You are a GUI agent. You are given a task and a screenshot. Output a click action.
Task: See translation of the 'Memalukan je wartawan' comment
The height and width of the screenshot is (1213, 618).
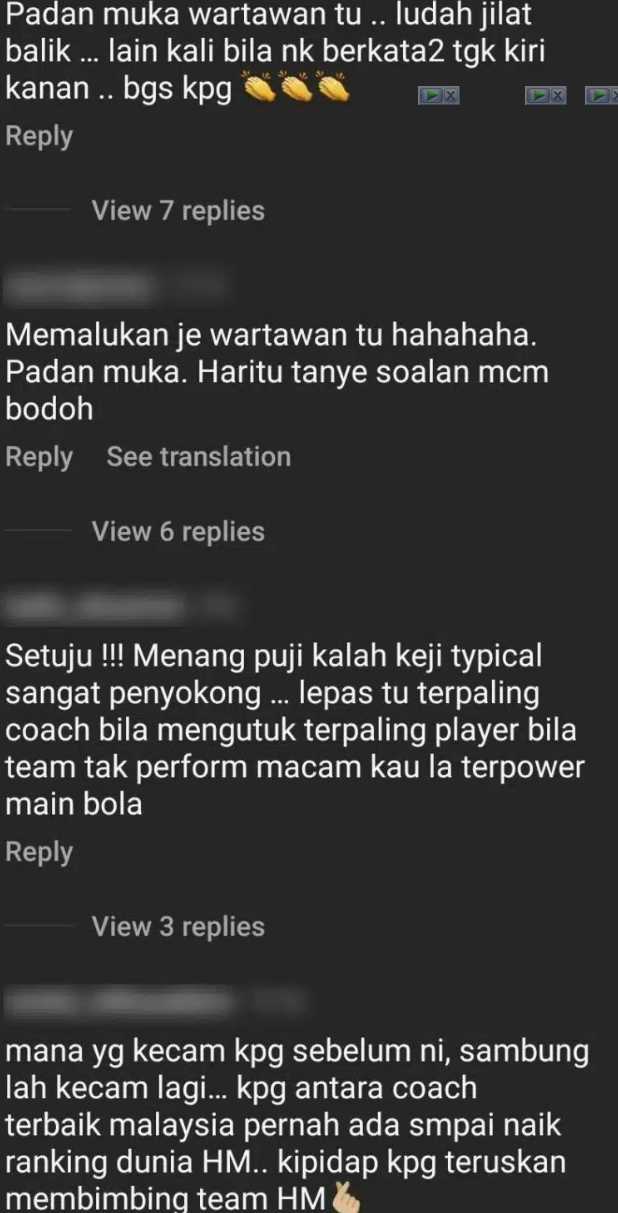click(x=199, y=457)
